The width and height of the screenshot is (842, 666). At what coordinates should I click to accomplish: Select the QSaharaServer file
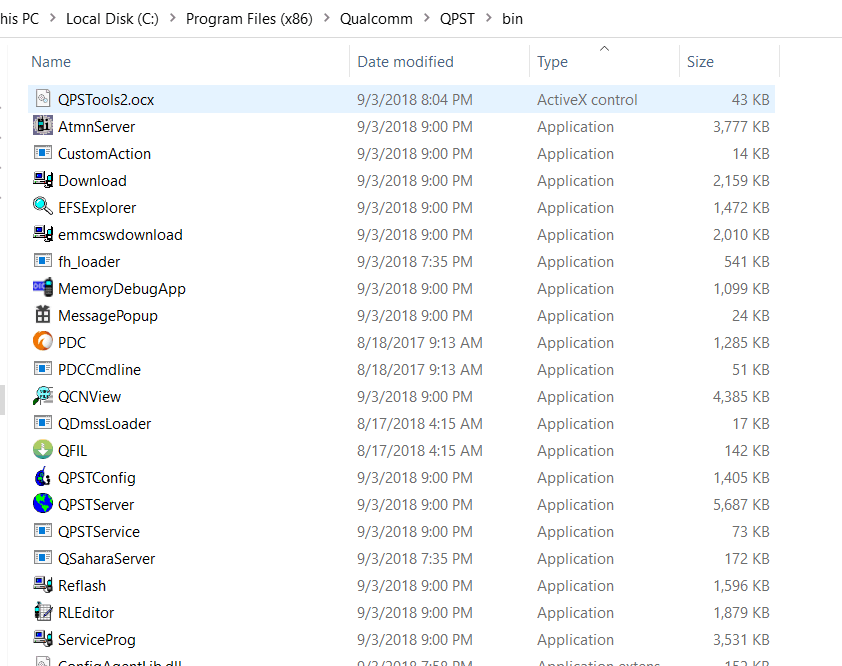103,558
